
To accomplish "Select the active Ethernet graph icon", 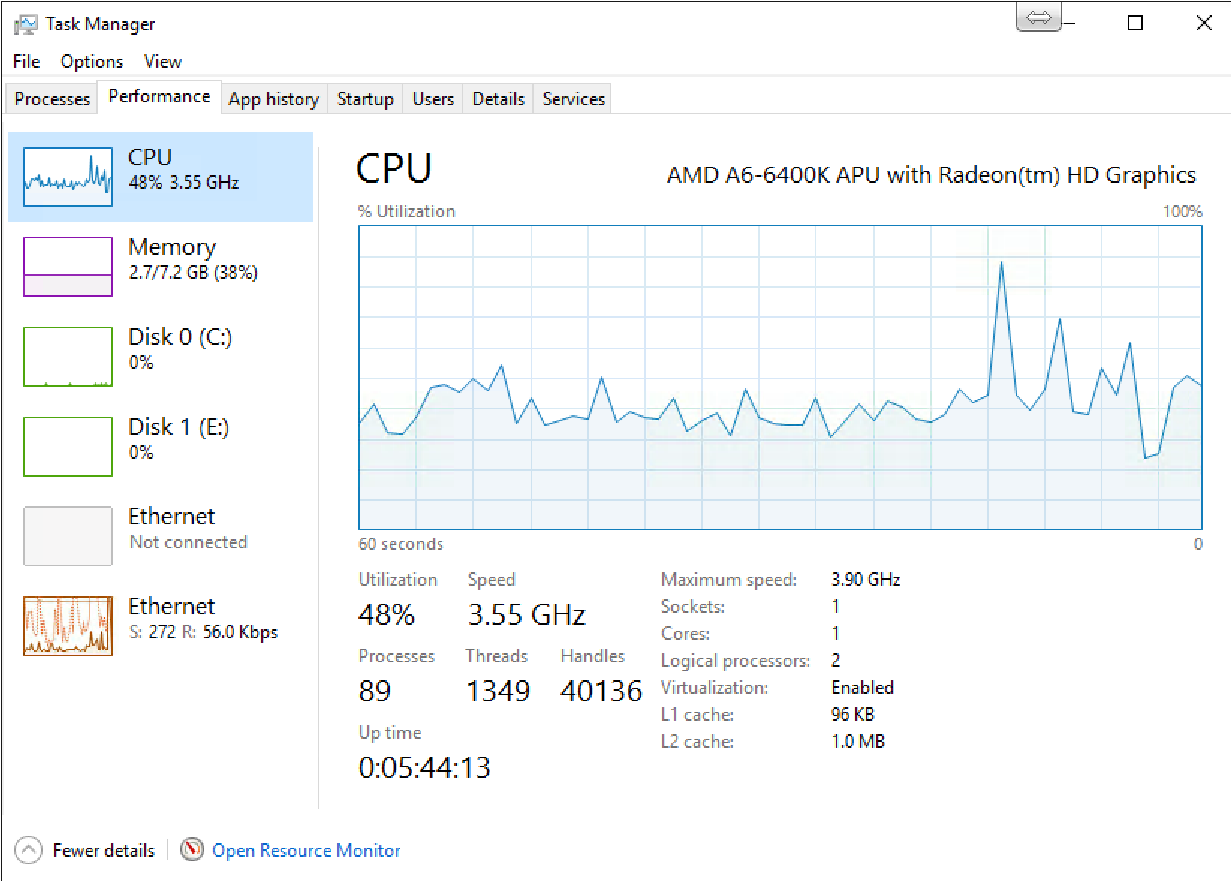I will click(68, 626).
